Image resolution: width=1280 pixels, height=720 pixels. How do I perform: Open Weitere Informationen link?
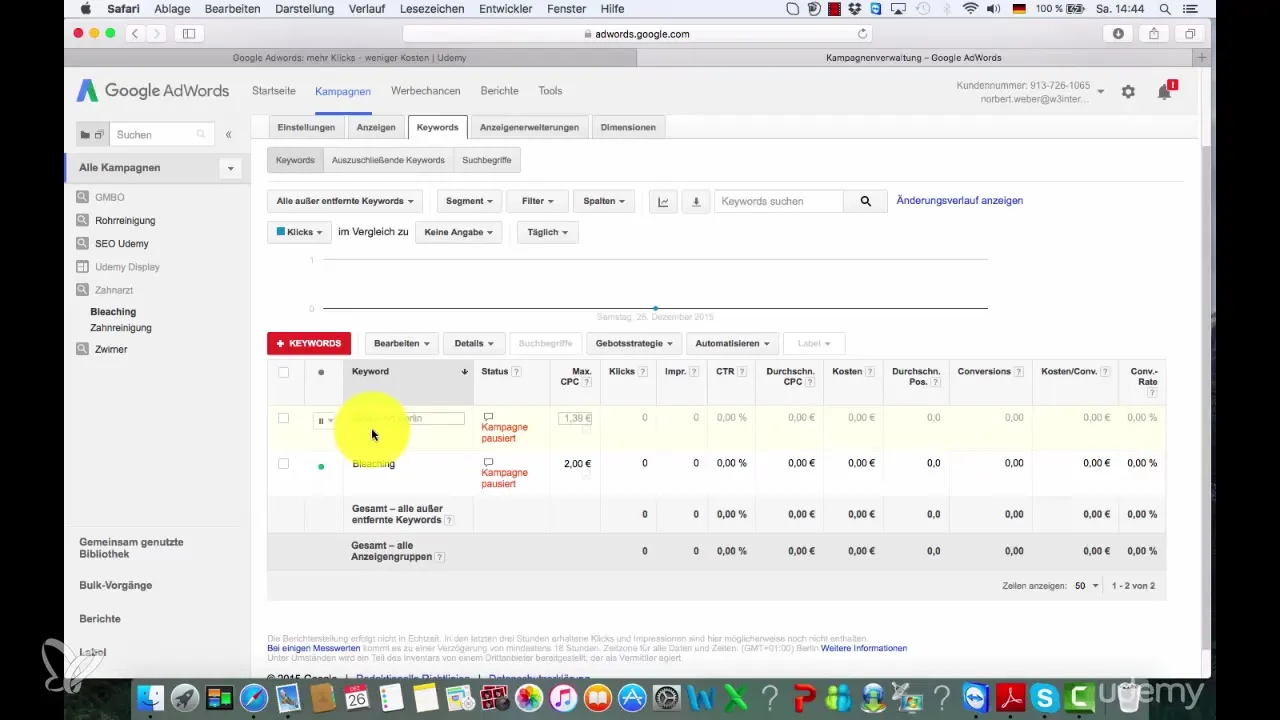tap(864, 648)
